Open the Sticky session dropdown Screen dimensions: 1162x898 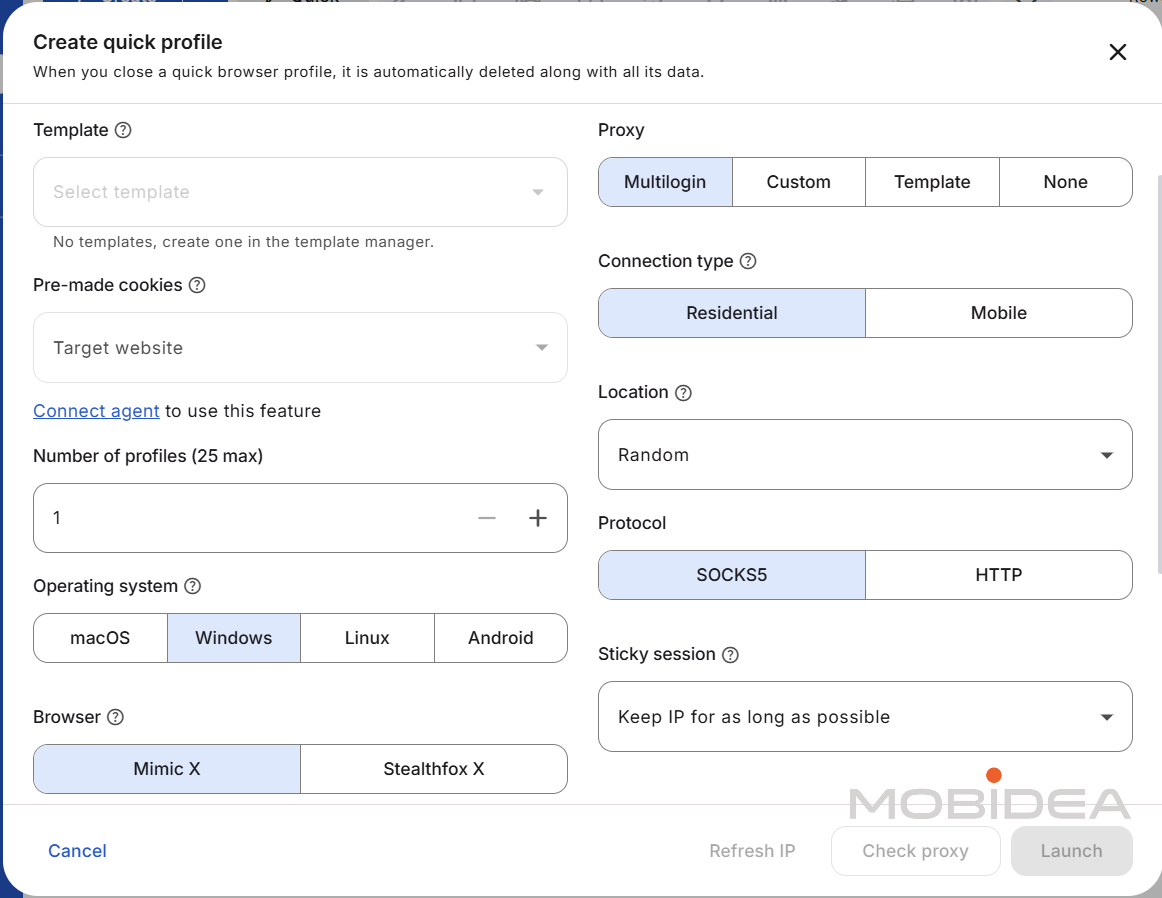(x=864, y=717)
